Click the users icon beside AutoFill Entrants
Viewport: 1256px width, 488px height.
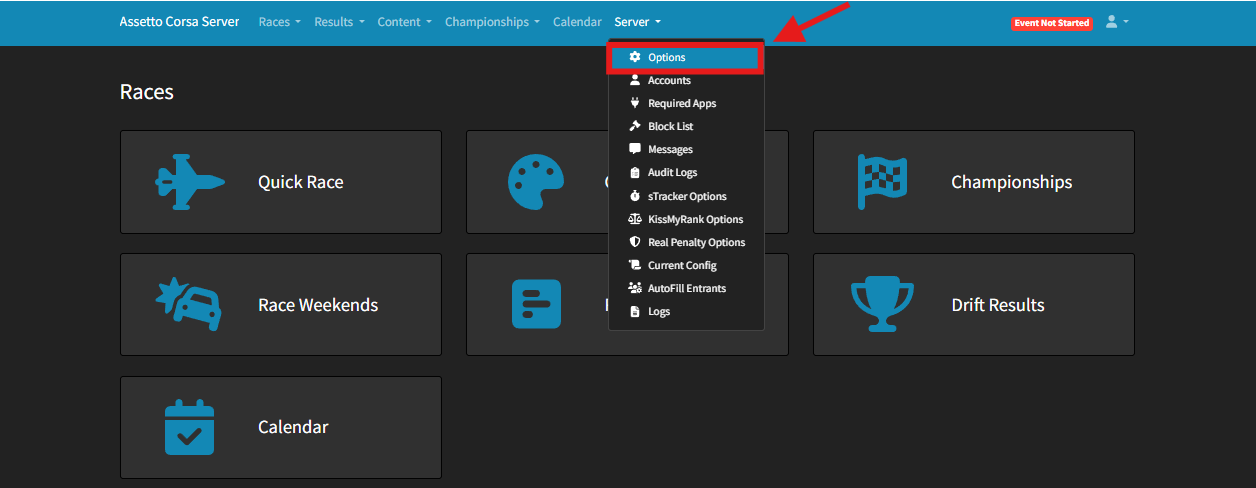tap(635, 288)
